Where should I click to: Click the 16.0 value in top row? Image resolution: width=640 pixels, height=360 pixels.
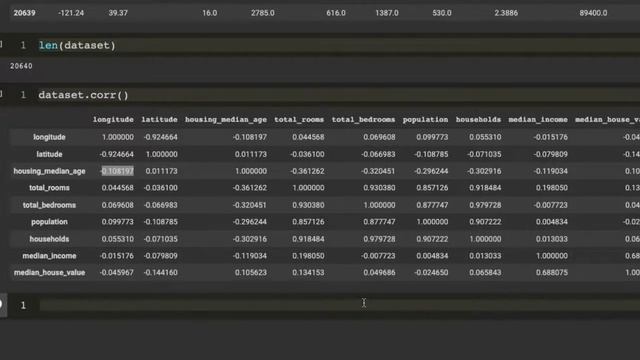click(209, 13)
